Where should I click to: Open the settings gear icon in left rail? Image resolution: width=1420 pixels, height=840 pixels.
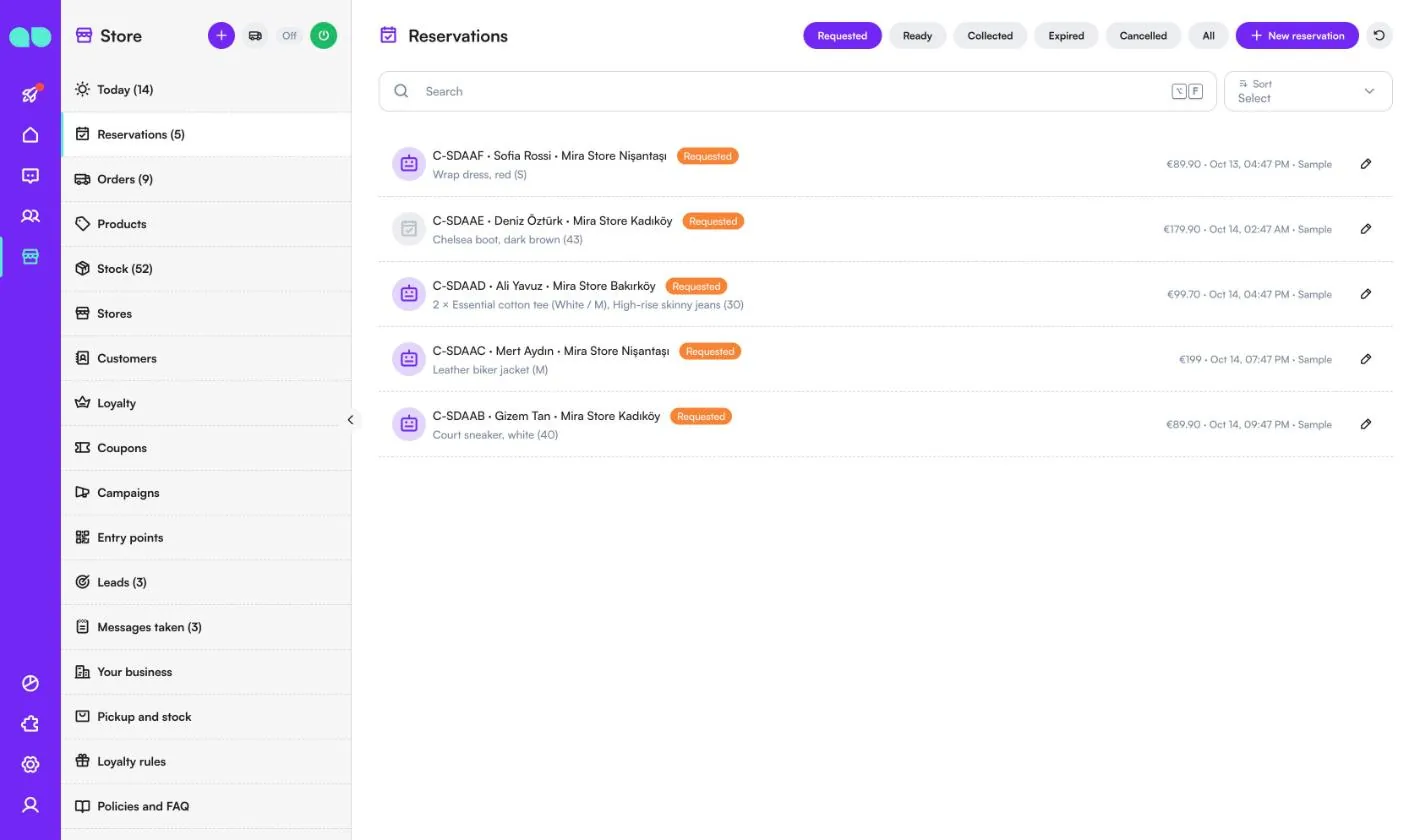[30, 764]
